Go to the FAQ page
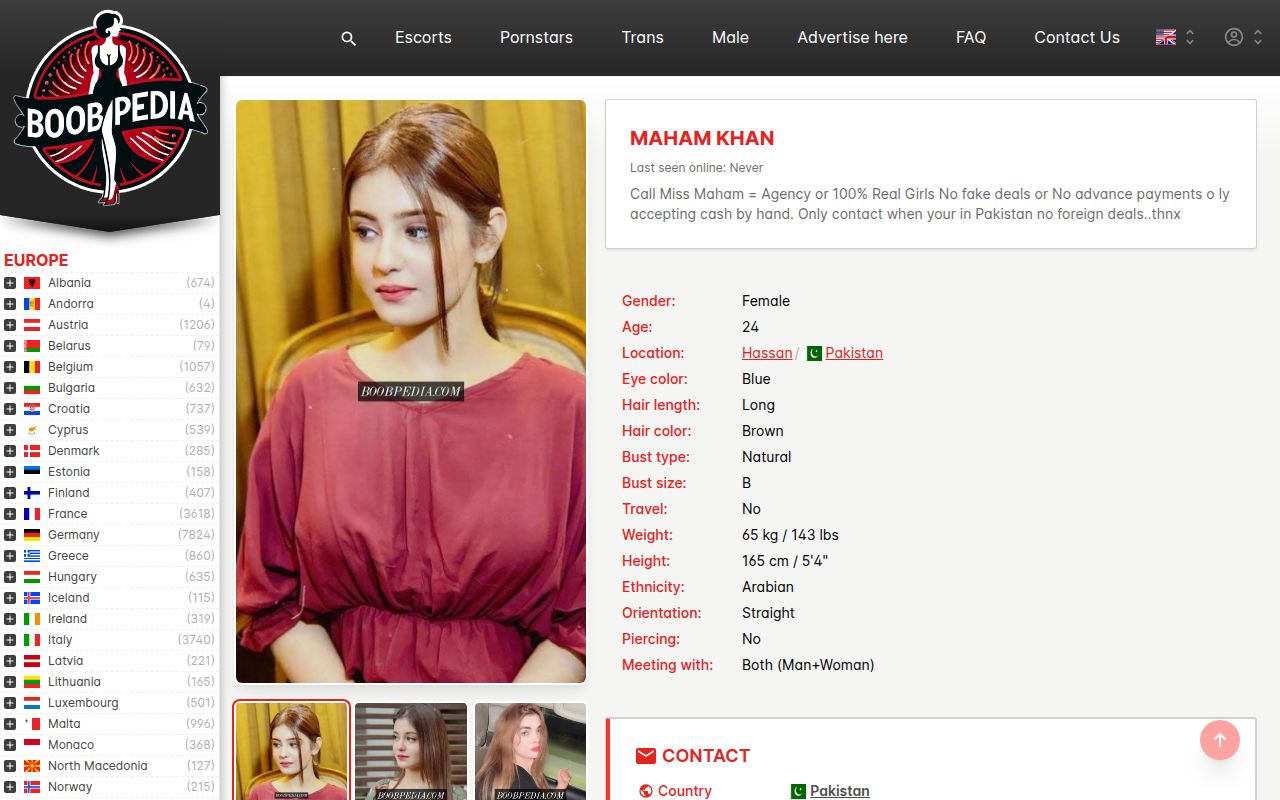The height and width of the screenshot is (800, 1280). (x=970, y=37)
